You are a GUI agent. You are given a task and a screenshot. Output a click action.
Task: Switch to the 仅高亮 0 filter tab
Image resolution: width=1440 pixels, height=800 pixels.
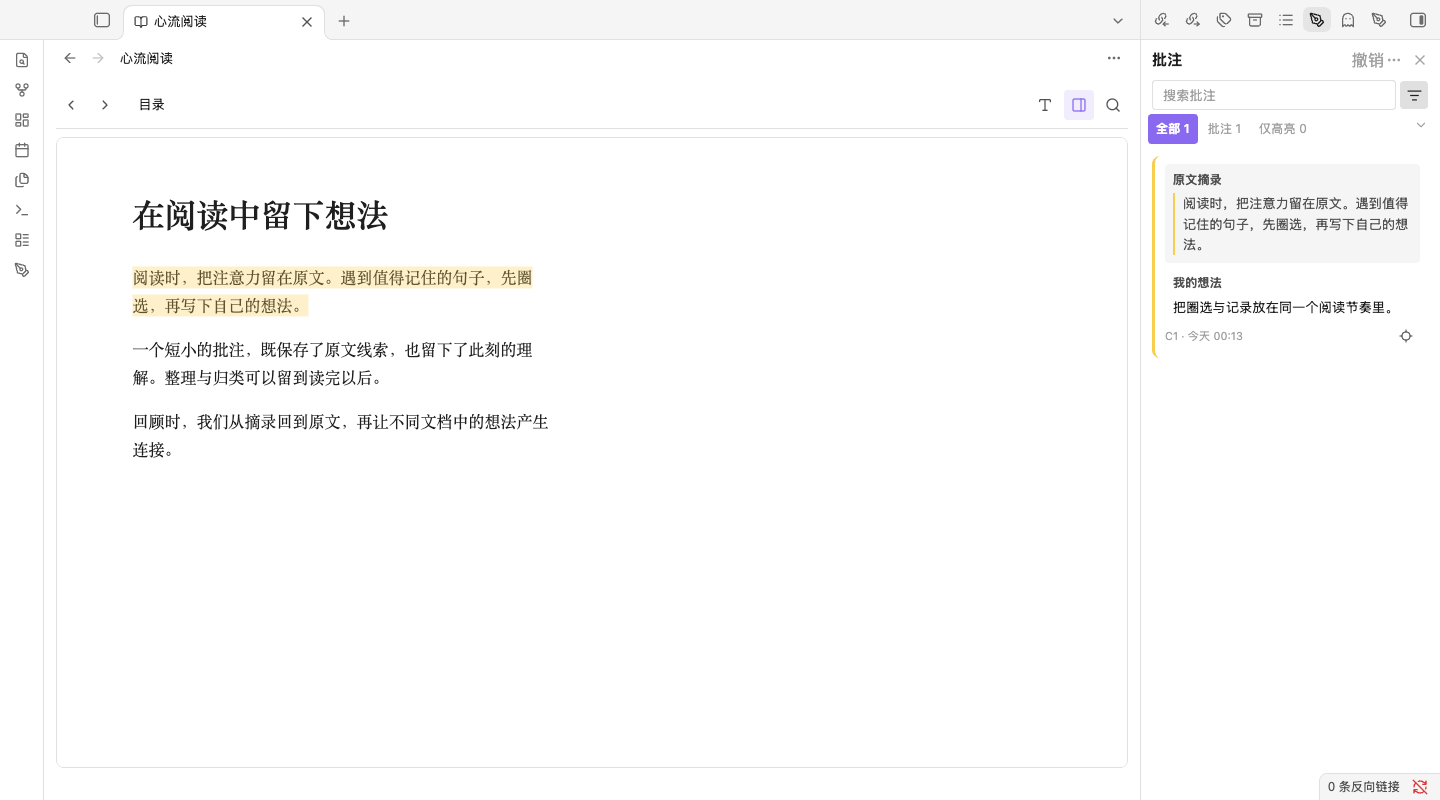pos(1282,129)
